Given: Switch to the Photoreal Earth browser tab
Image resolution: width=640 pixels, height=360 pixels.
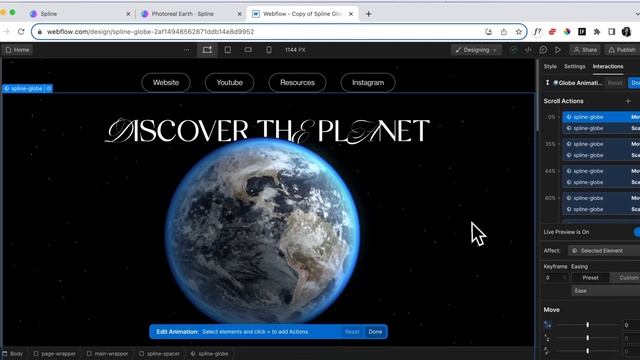Looking at the screenshot, I should point(190,14).
